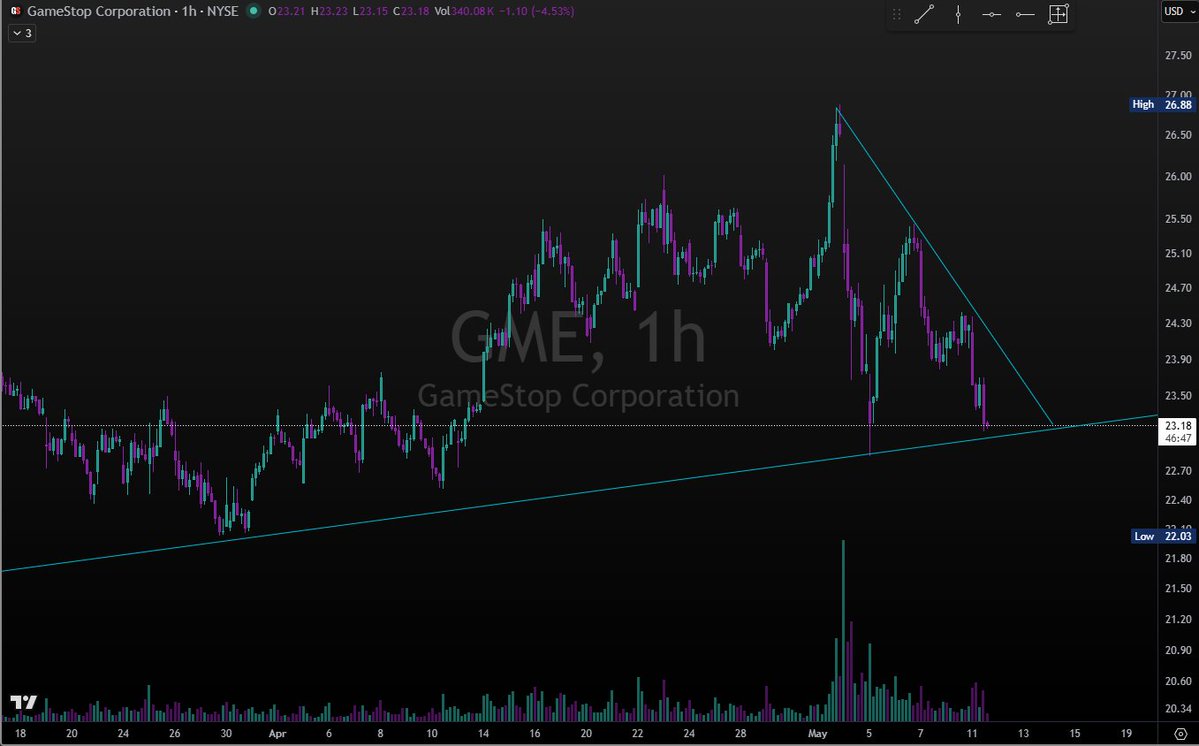Click the 14 date label on time axis
This screenshot has height=746, width=1199.
[x=483, y=734]
